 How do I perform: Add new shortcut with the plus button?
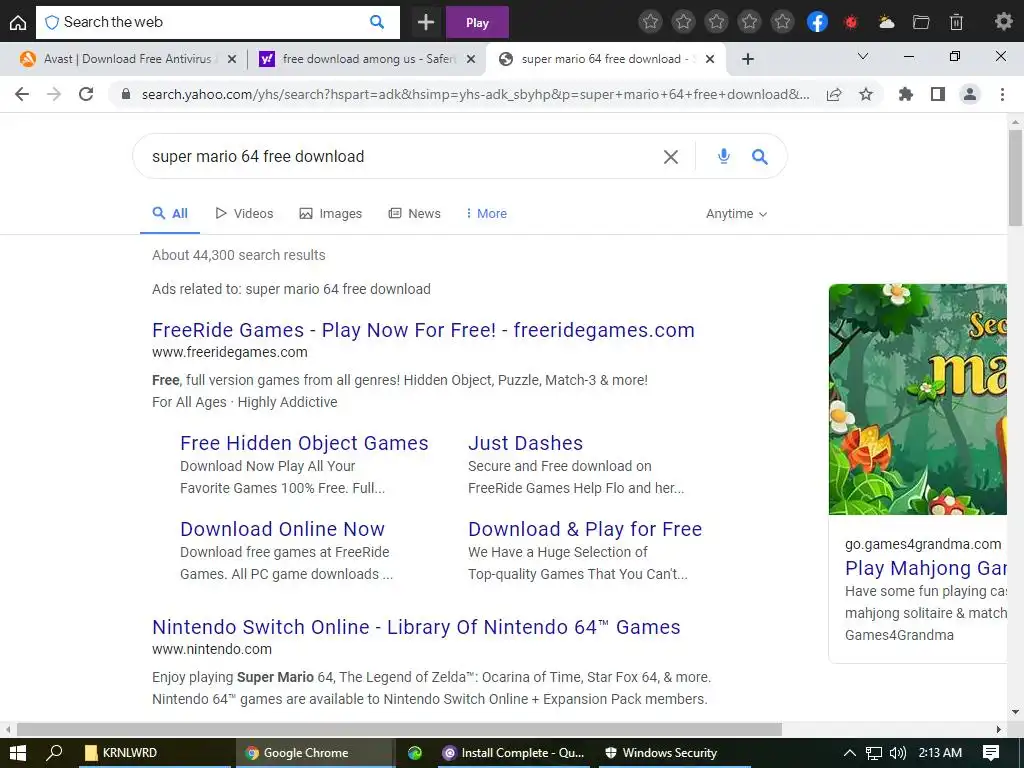point(426,22)
